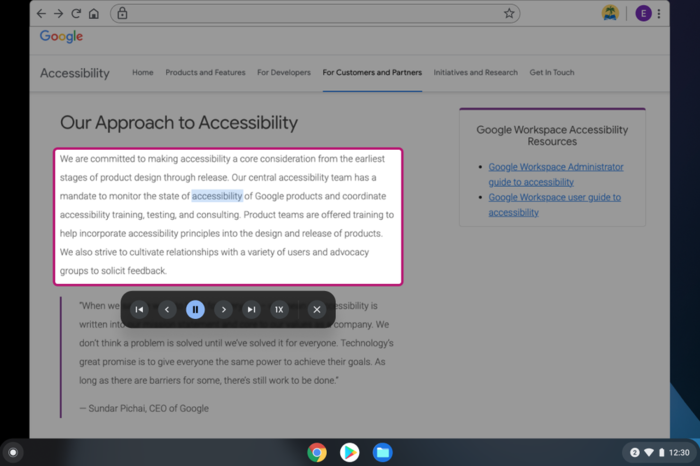Open Google Workspace user guide link

(x=554, y=205)
